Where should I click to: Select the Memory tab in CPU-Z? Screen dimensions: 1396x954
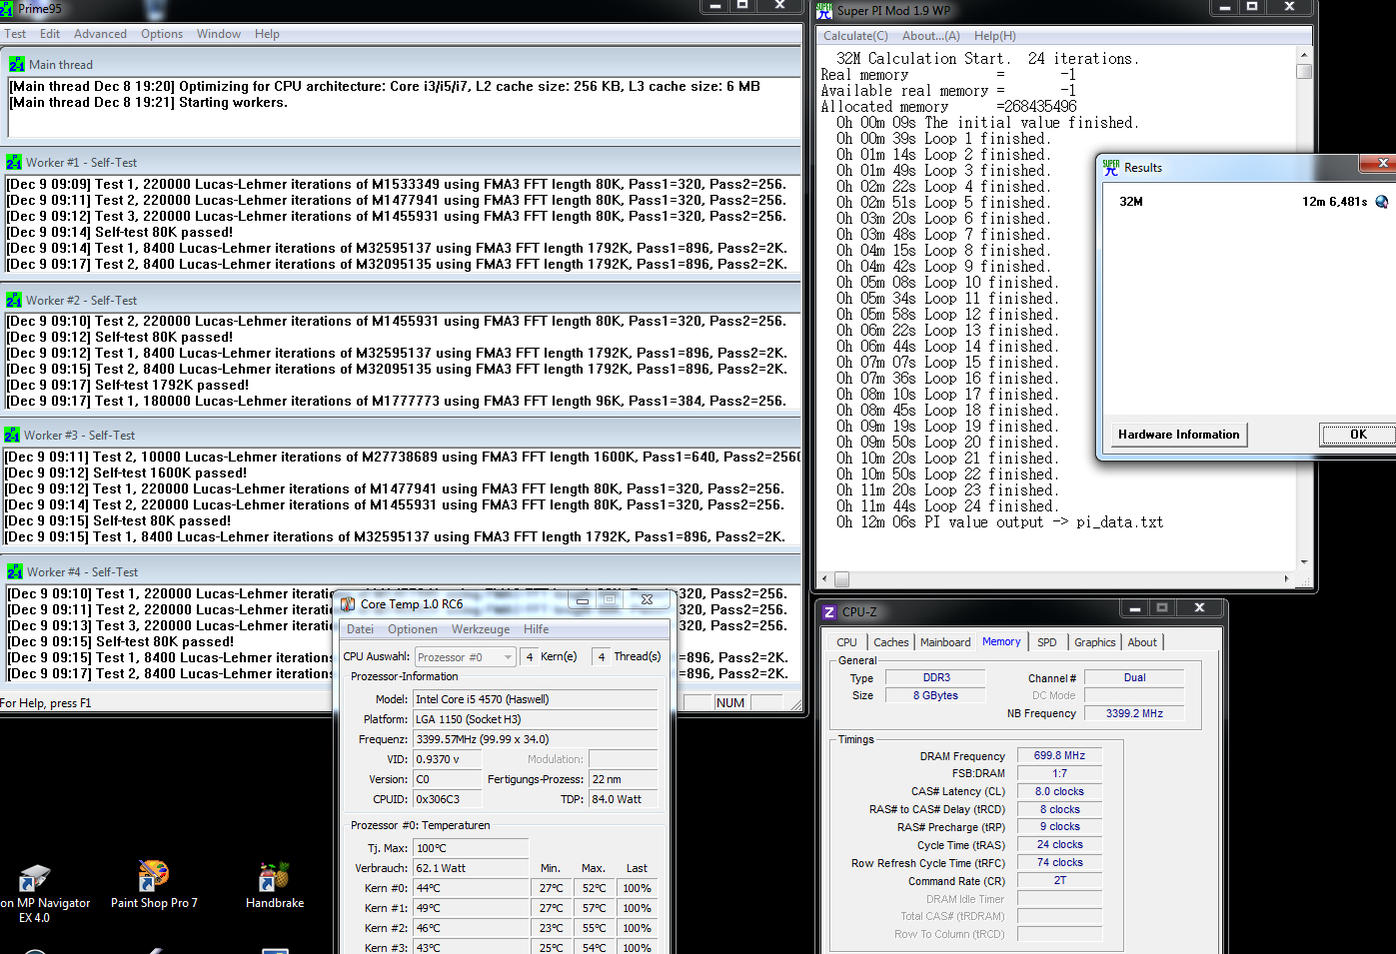(x=1001, y=642)
